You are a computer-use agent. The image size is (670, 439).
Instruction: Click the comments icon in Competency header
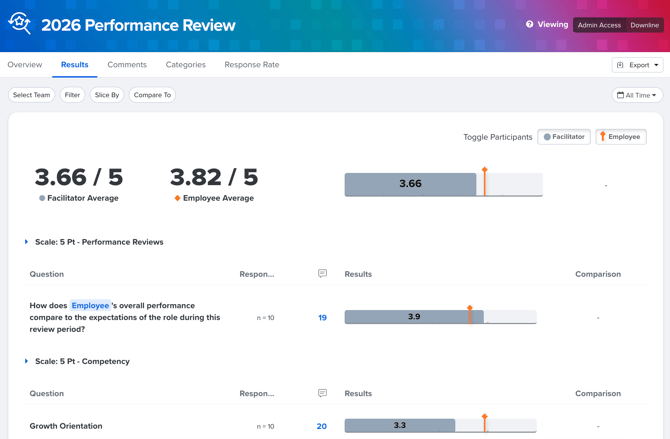tap(323, 393)
